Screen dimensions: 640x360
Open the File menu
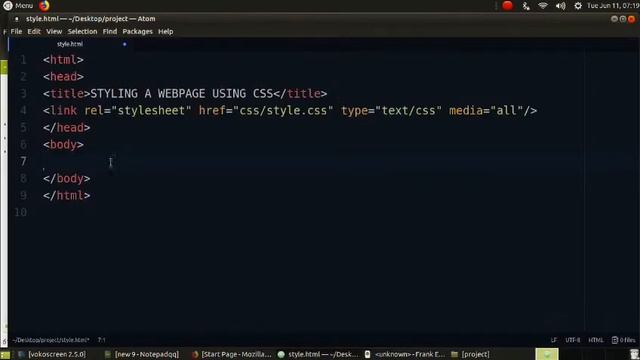(x=16, y=31)
